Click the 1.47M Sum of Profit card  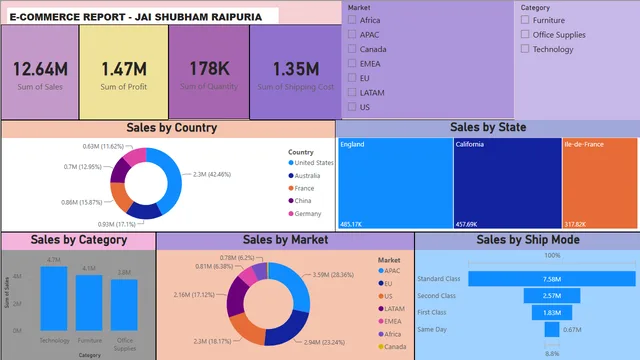[124, 72]
